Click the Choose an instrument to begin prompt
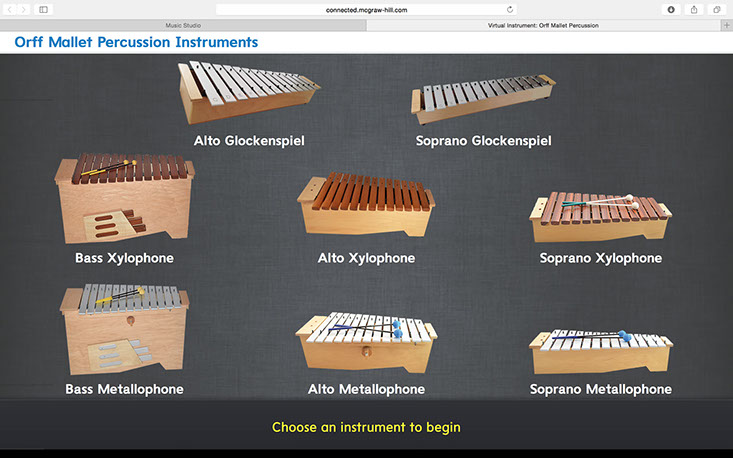The width and height of the screenshot is (733, 458). [366, 427]
